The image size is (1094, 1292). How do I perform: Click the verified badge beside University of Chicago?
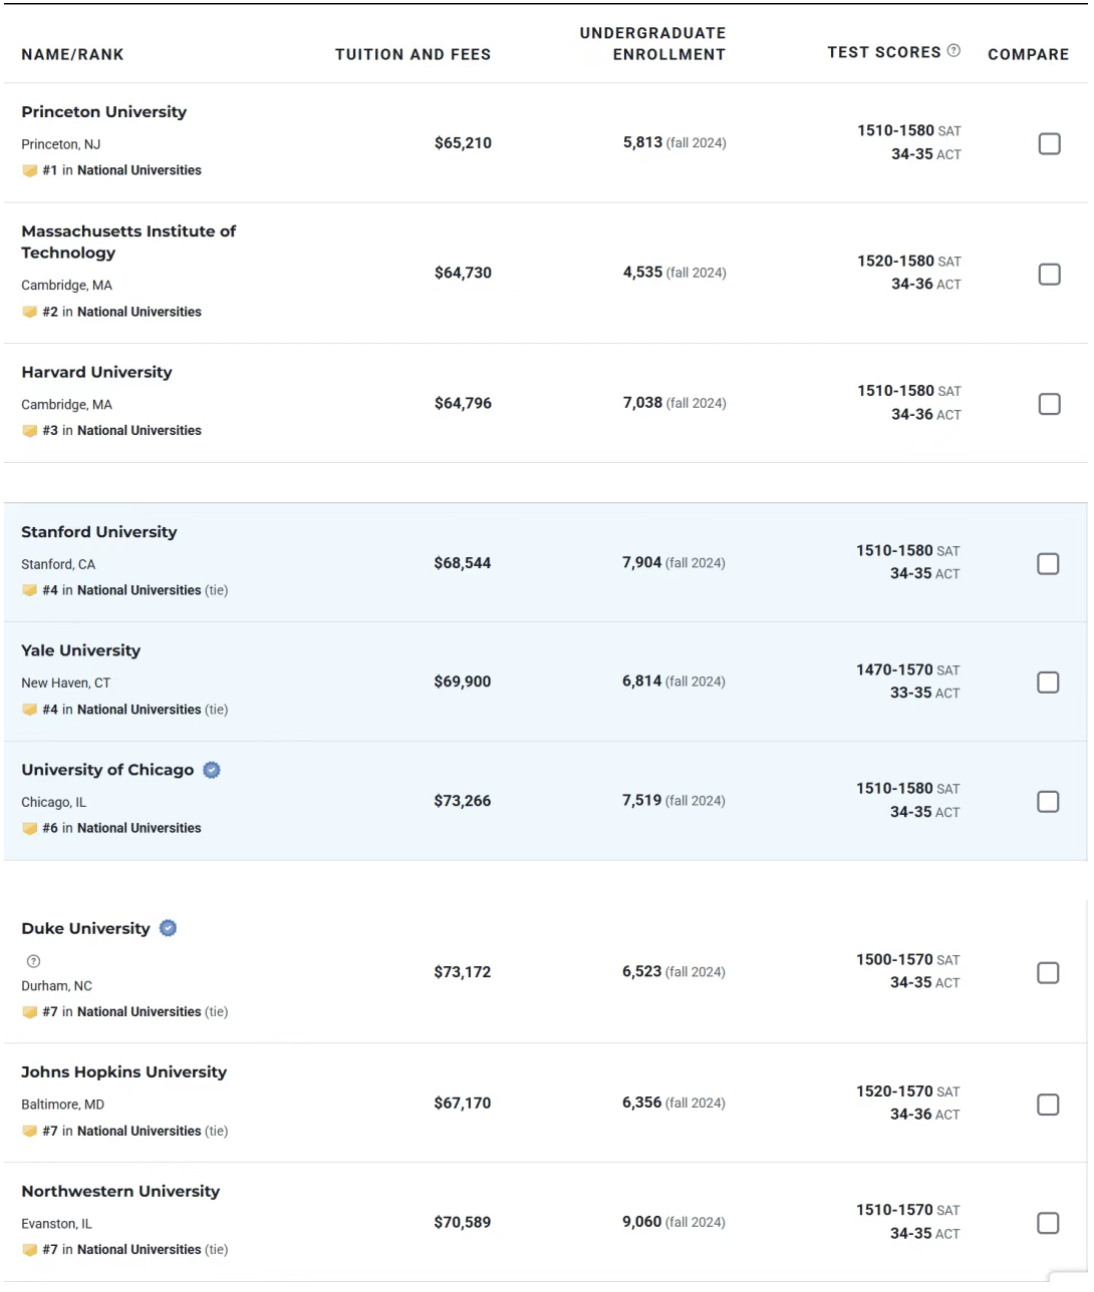[x=211, y=770]
